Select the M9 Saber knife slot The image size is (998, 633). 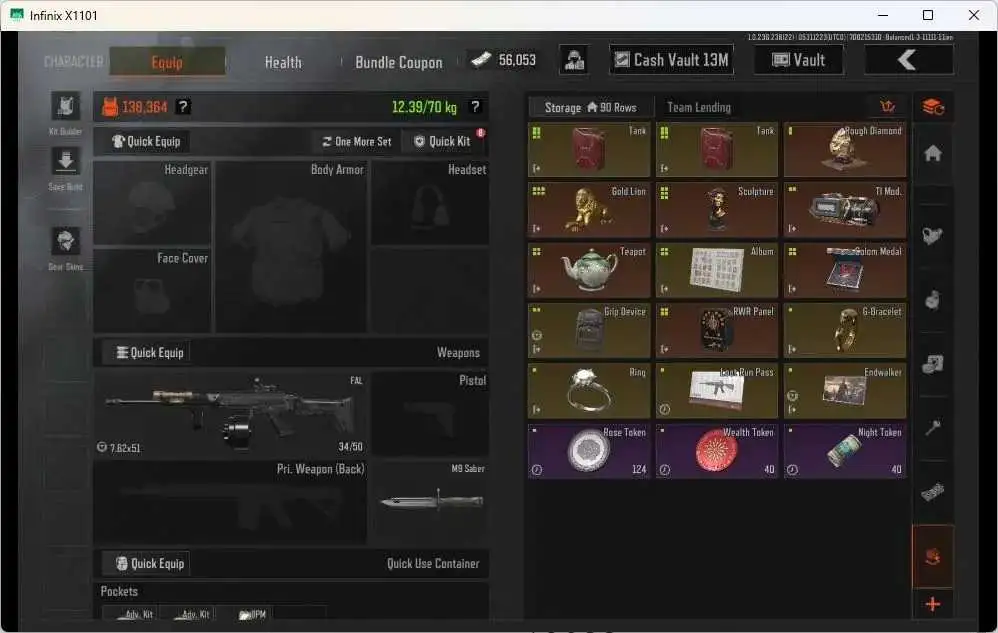point(430,503)
